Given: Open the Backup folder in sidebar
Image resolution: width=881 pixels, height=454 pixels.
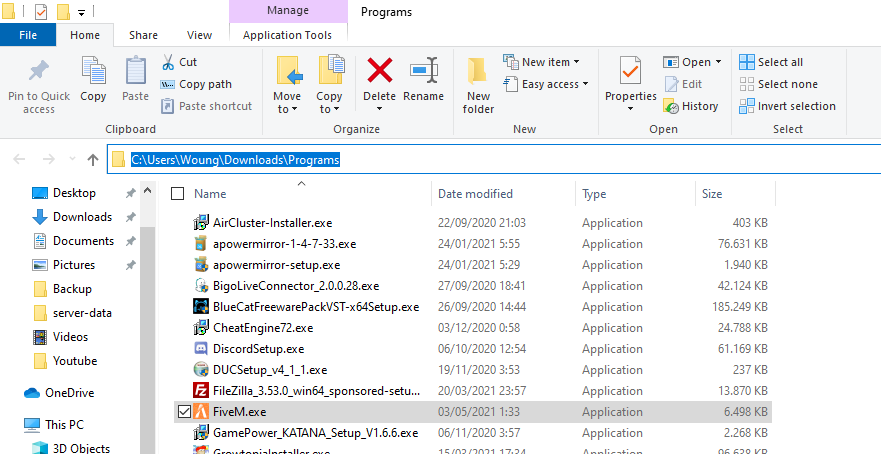Looking at the screenshot, I should pos(72,289).
